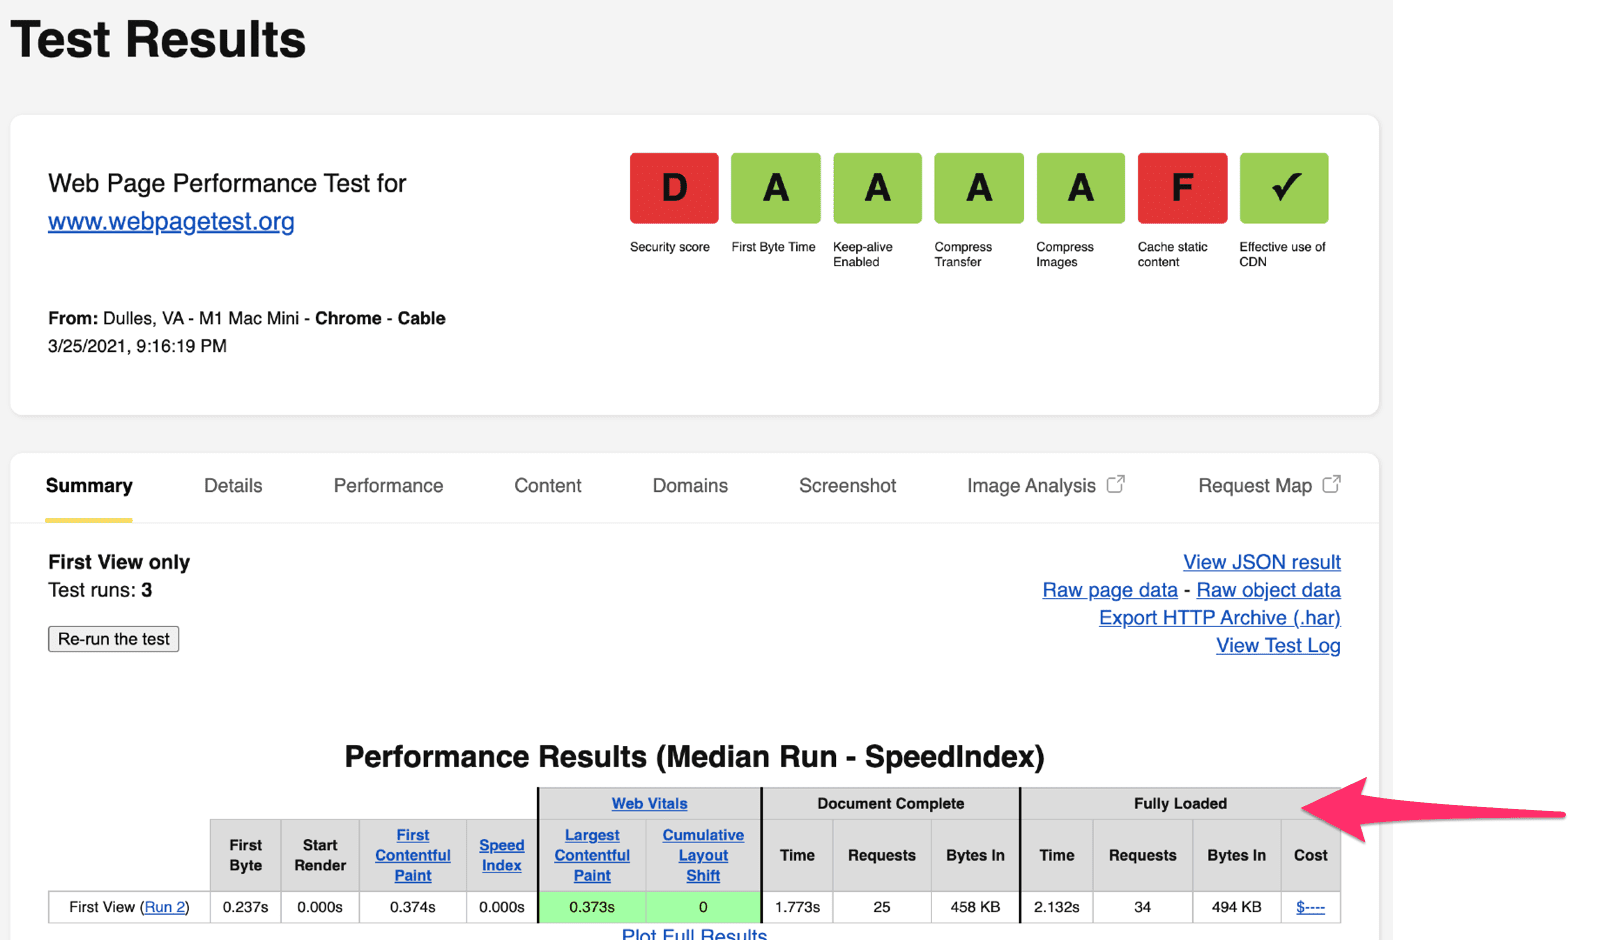The height and width of the screenshot is (940, 1600).
Task: Click the Document Complete group header
Action: pos(890,803)
